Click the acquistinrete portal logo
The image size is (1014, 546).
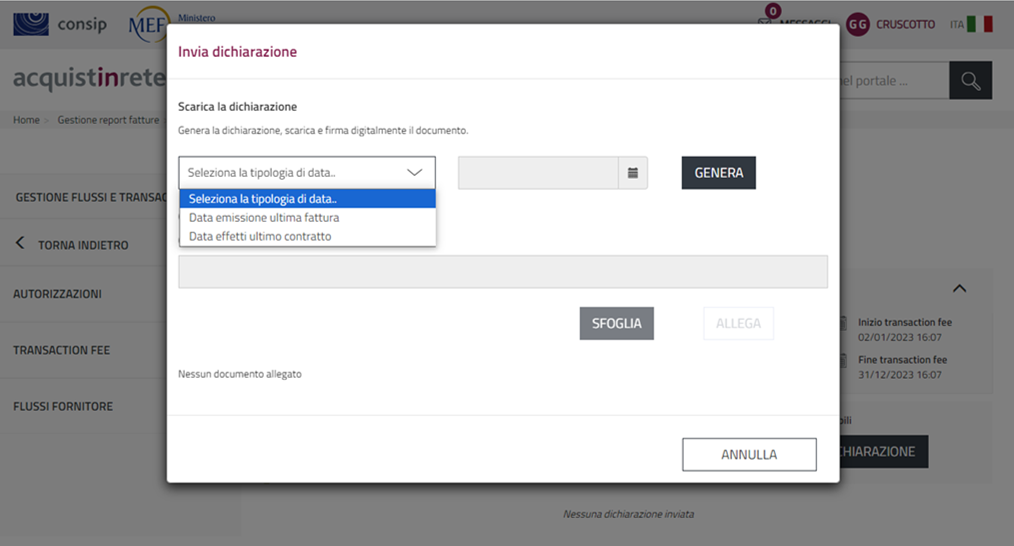(x=84, y=80)
